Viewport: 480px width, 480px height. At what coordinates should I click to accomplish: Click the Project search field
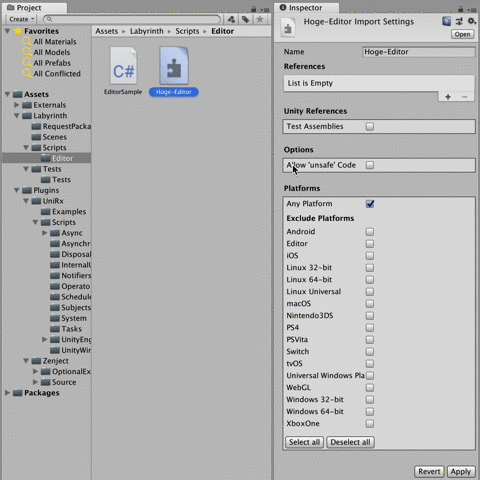point(132,19)
